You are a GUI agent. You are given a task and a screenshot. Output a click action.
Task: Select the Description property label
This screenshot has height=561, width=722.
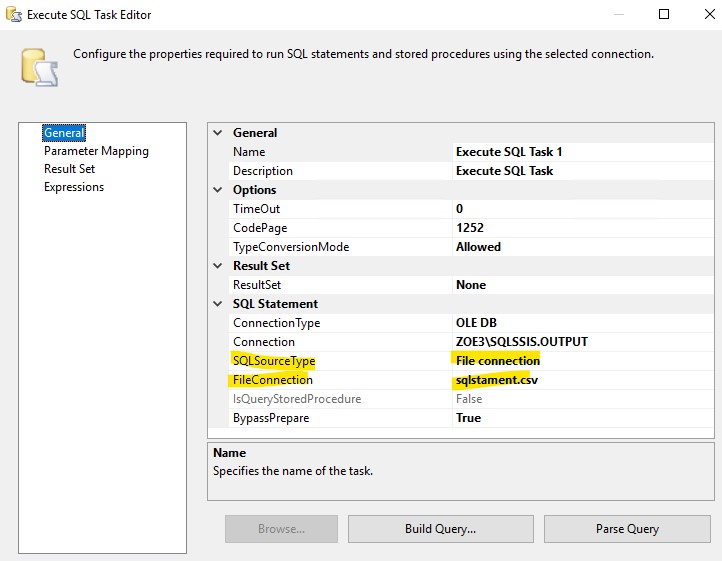[x=262, y=171]
